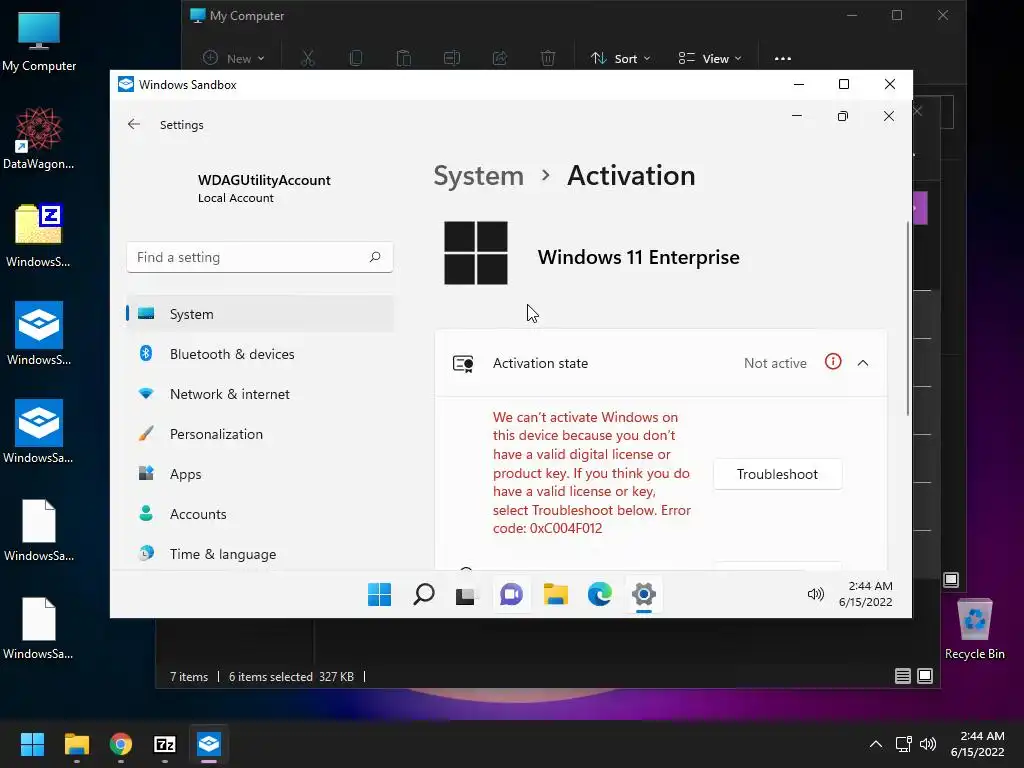Open Apps settings category
The width and height of the screenshot is (1024, 768).
coord(260,474)
